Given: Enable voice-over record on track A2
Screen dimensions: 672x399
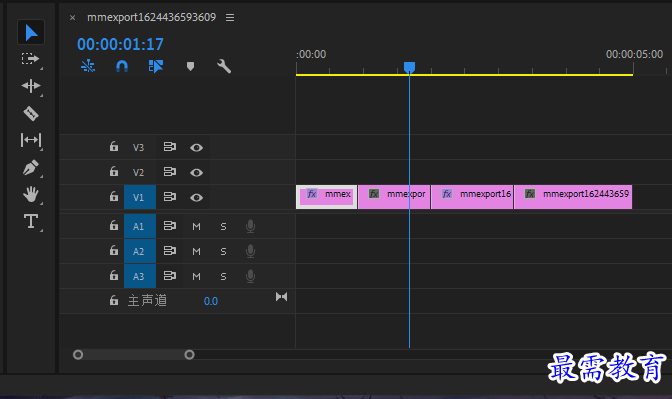Looking at the screenshot, I should [251, 251].
